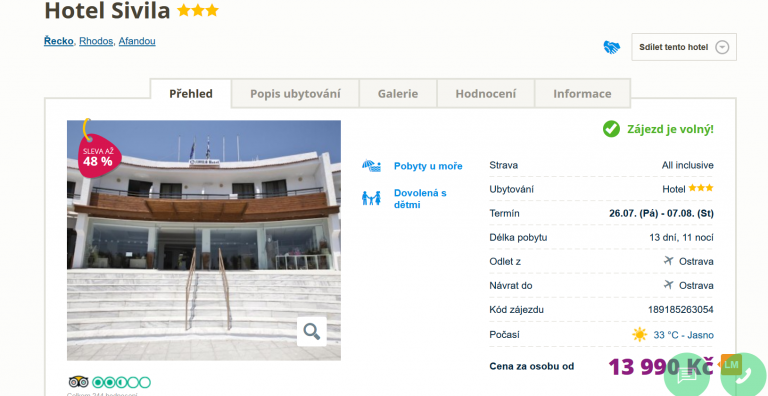
Task: Open the Pobyty u moře link
Action: point(428,166)
